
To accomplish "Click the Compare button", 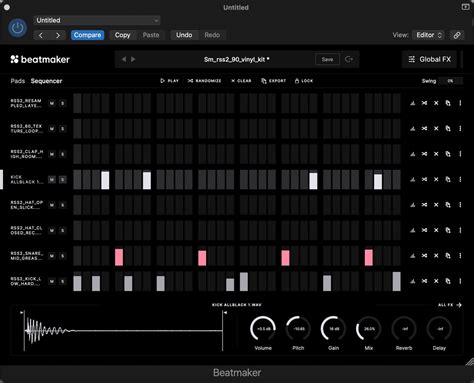I will pos(87,35).
